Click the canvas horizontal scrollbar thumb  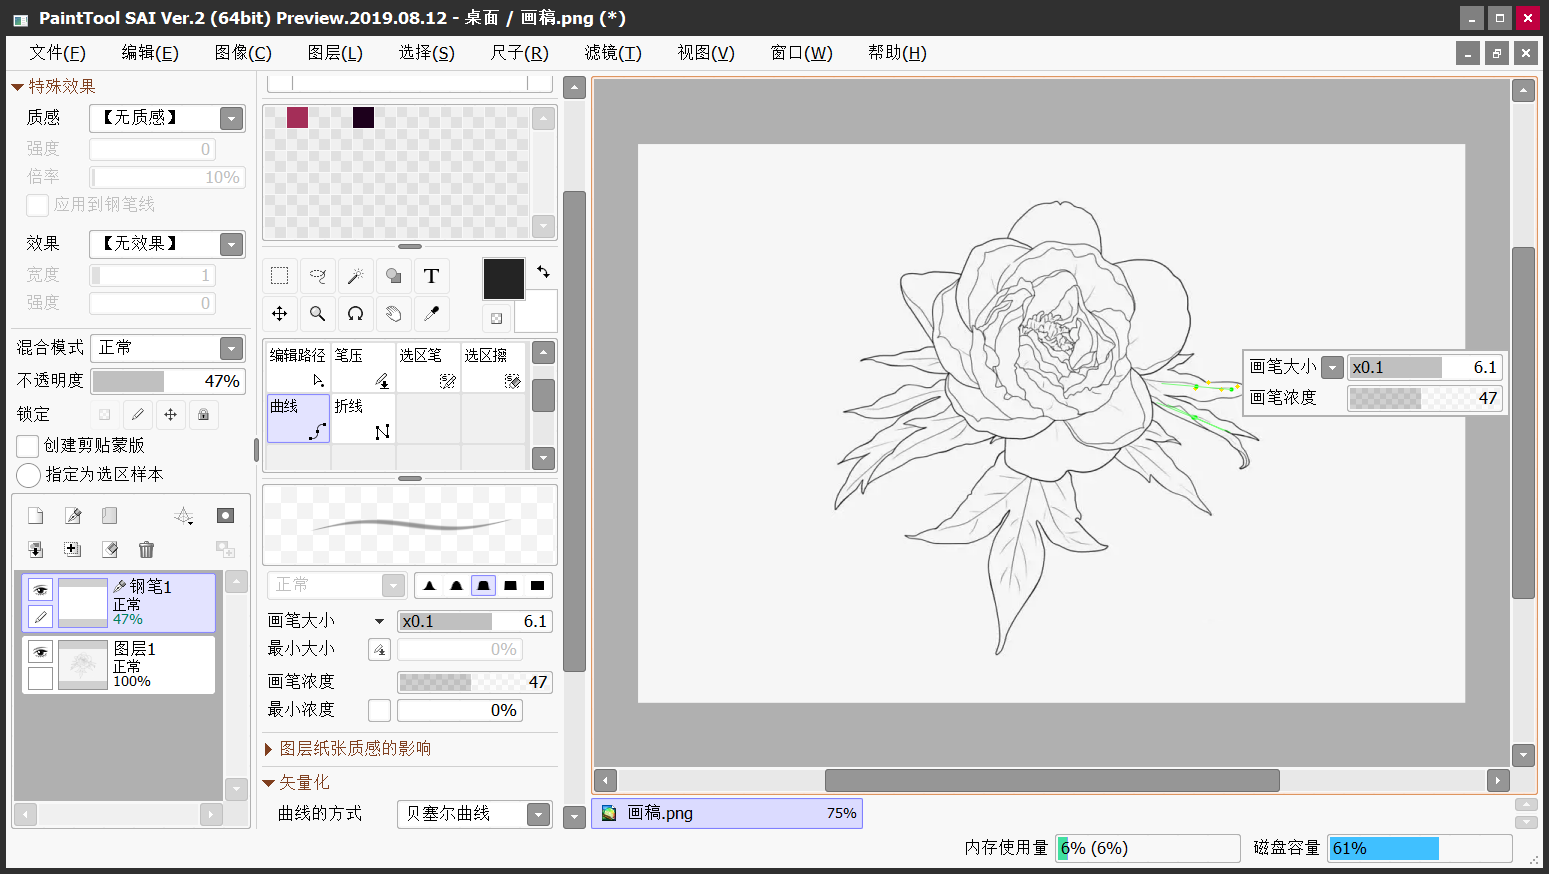point(1052,780)
